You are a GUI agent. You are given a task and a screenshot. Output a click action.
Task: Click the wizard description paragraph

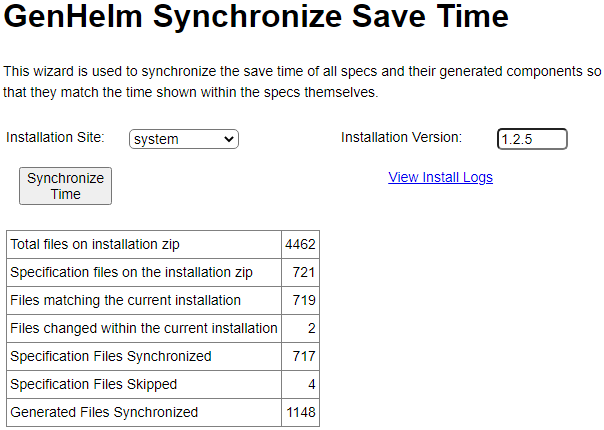(302, 82)
